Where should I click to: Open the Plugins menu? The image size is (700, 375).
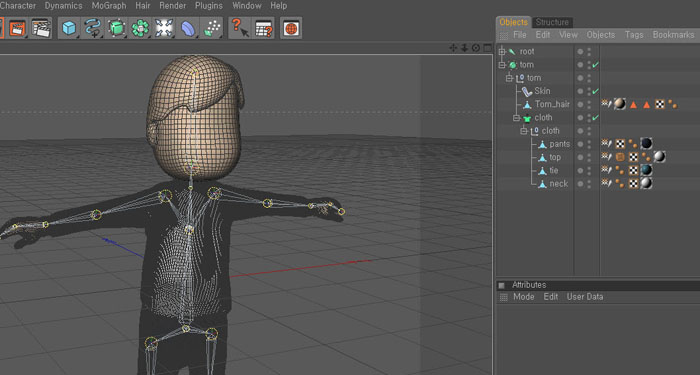[x=209, y=6]
